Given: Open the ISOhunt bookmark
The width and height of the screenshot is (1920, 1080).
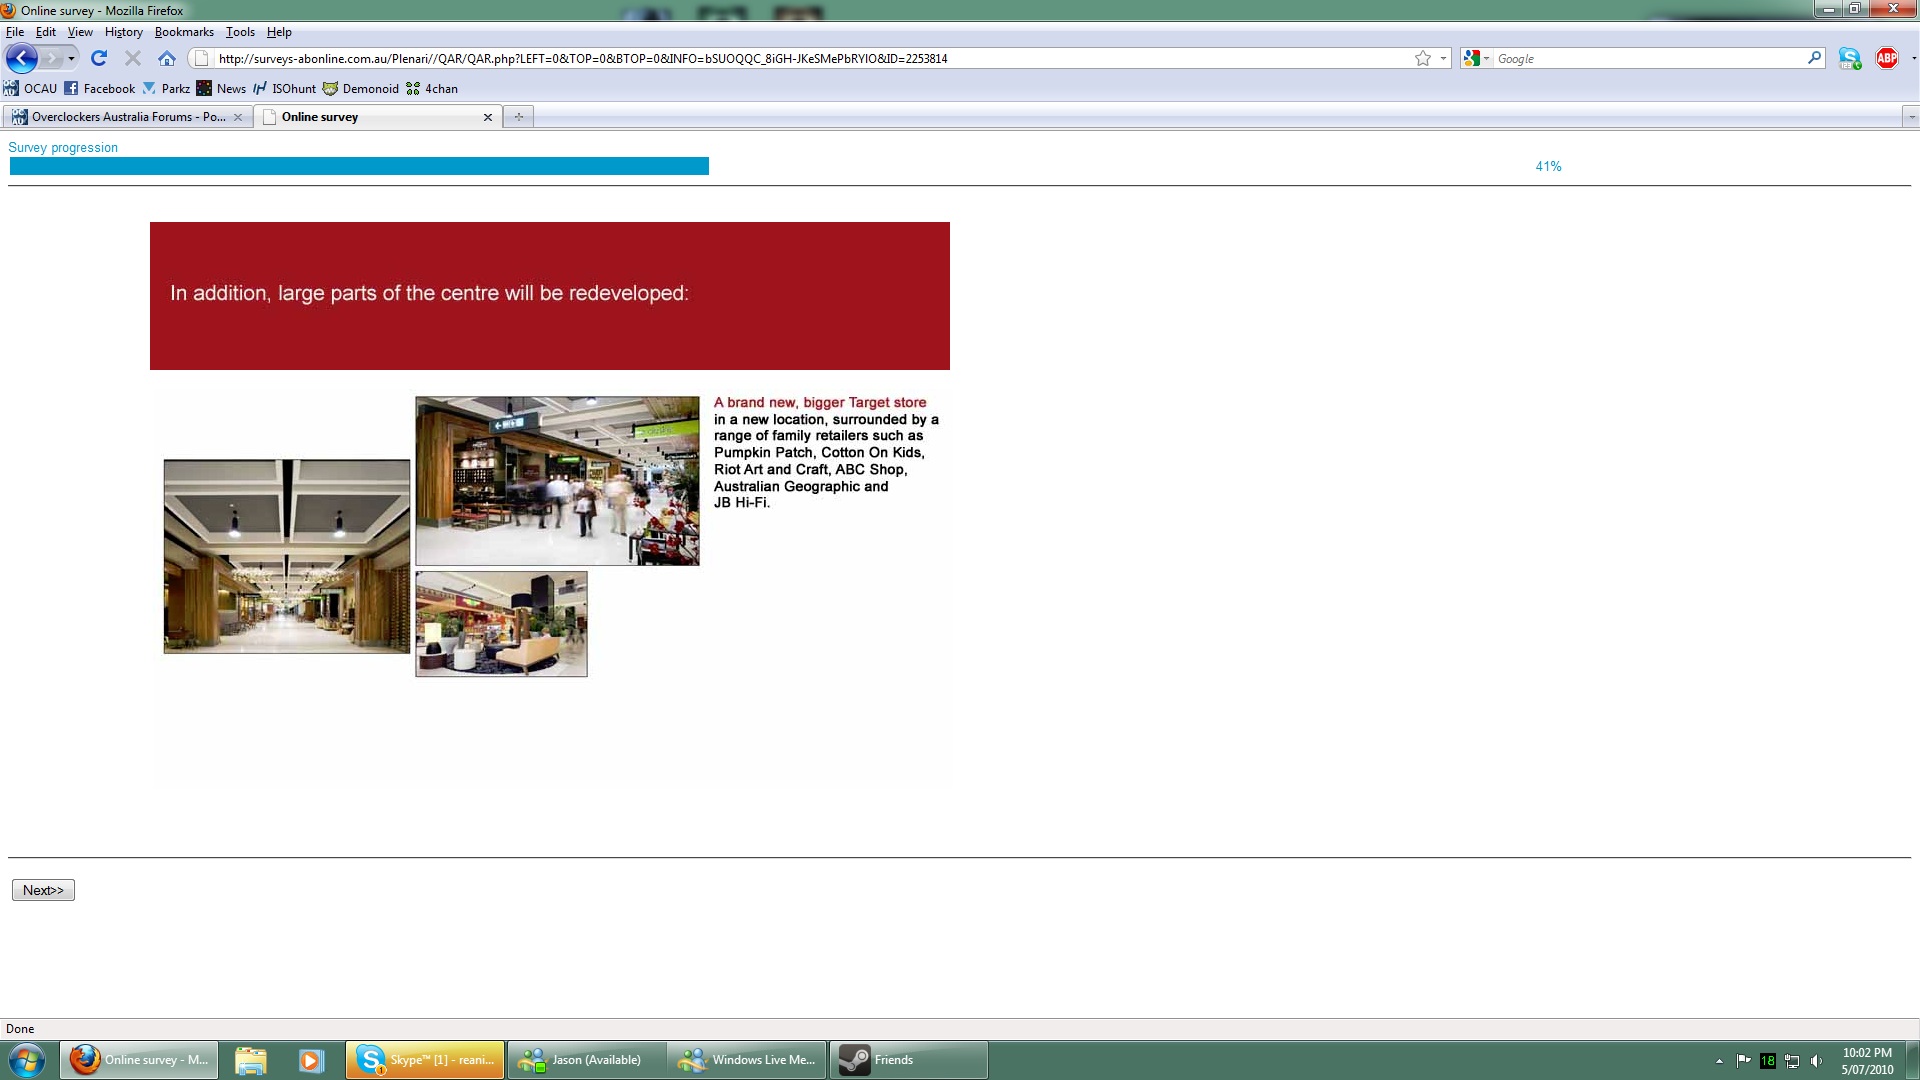Looking at the screenshot, I should pos(284,88).
